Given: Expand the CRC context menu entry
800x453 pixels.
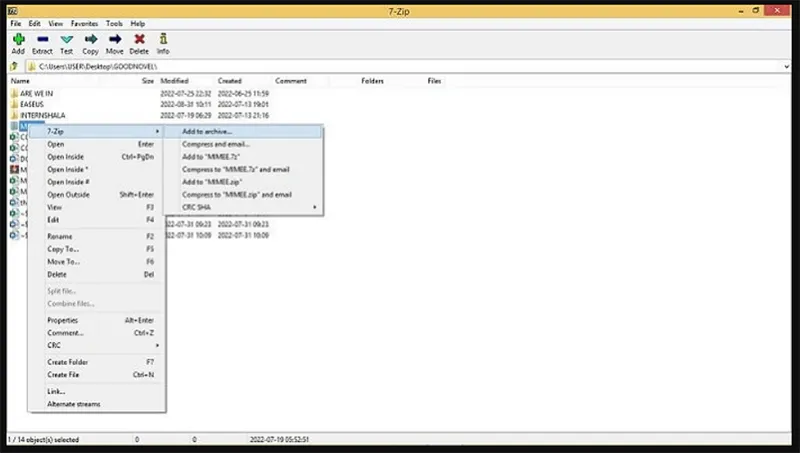Looking at the screenshot, I should point(97,345).
